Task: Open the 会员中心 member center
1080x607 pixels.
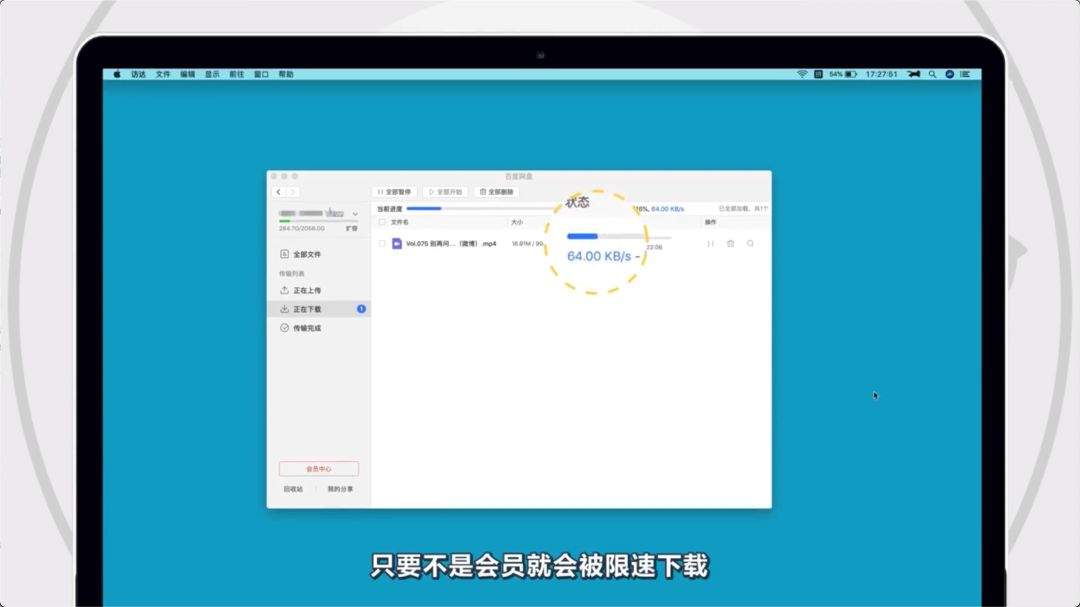Action: [x=319, y=469]
